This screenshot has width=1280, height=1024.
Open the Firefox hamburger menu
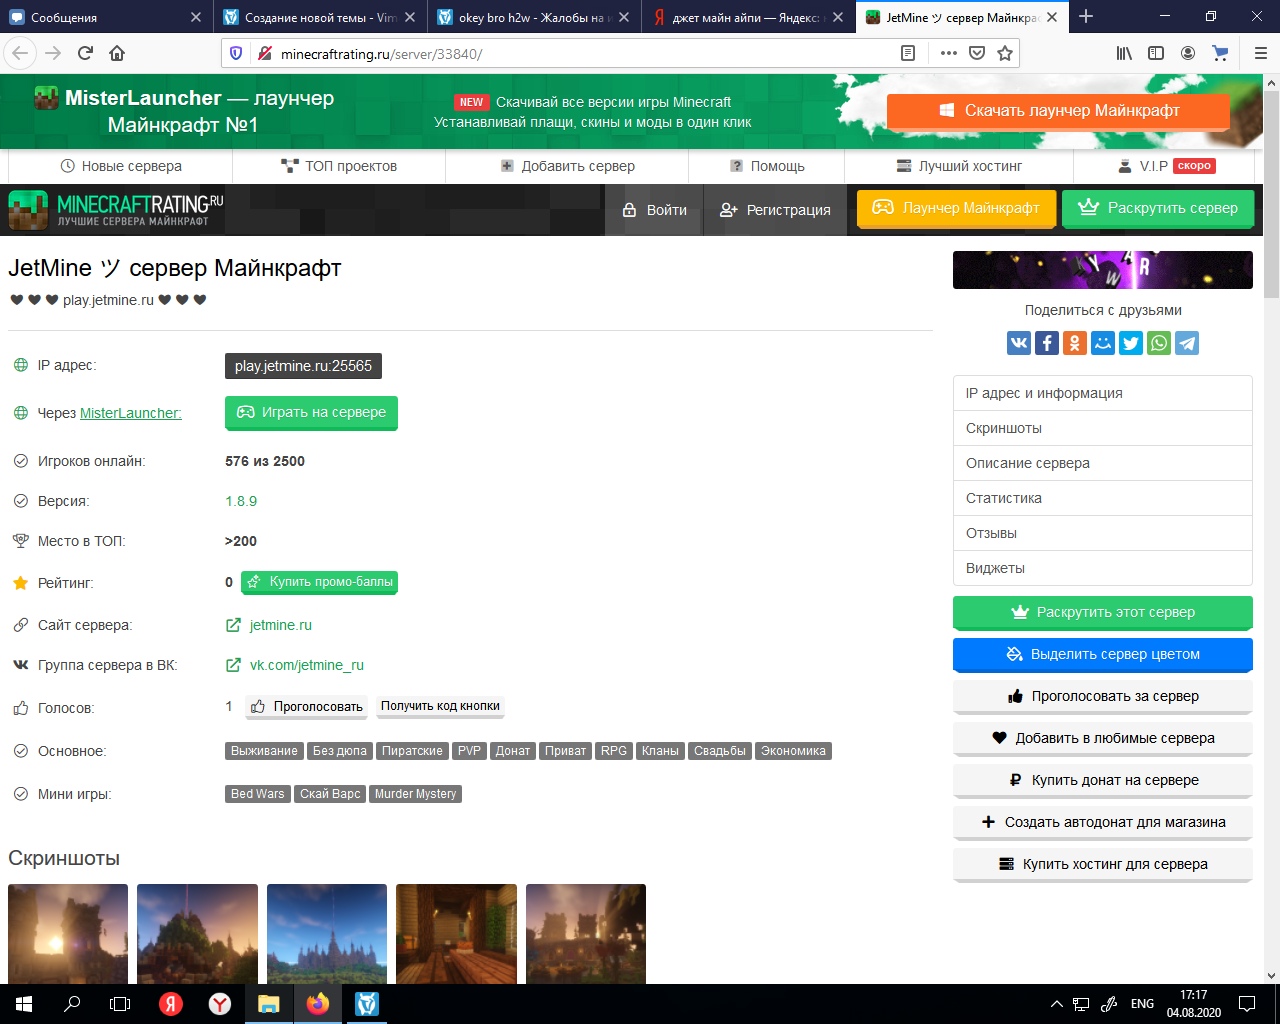point(1260,53)
